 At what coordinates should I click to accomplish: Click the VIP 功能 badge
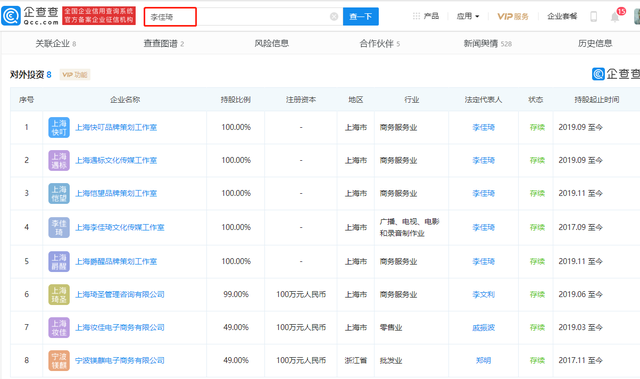[75, 75]
